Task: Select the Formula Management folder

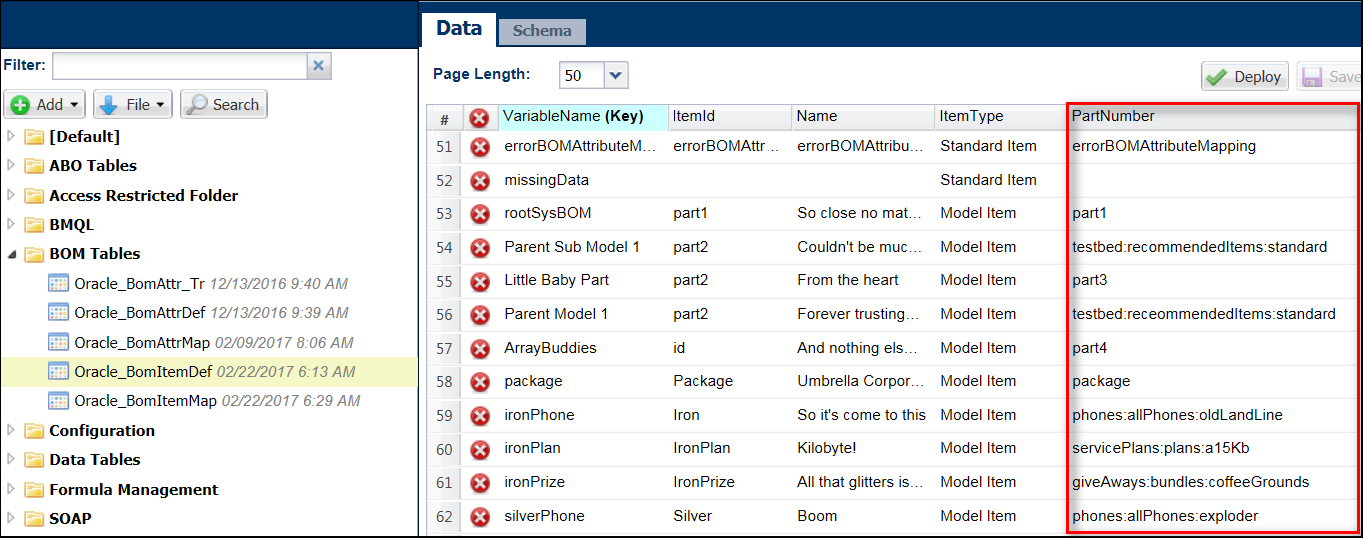Action: [x=134, y=490]
